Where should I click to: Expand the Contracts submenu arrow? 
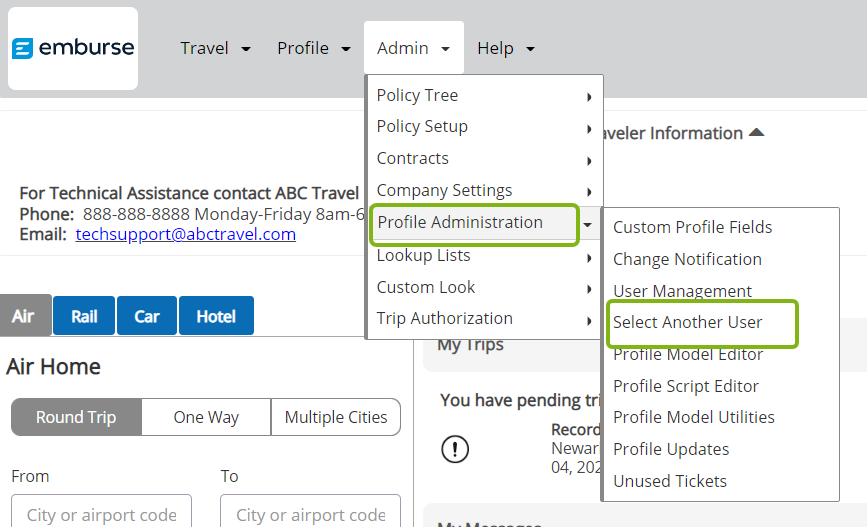[589, 161]
